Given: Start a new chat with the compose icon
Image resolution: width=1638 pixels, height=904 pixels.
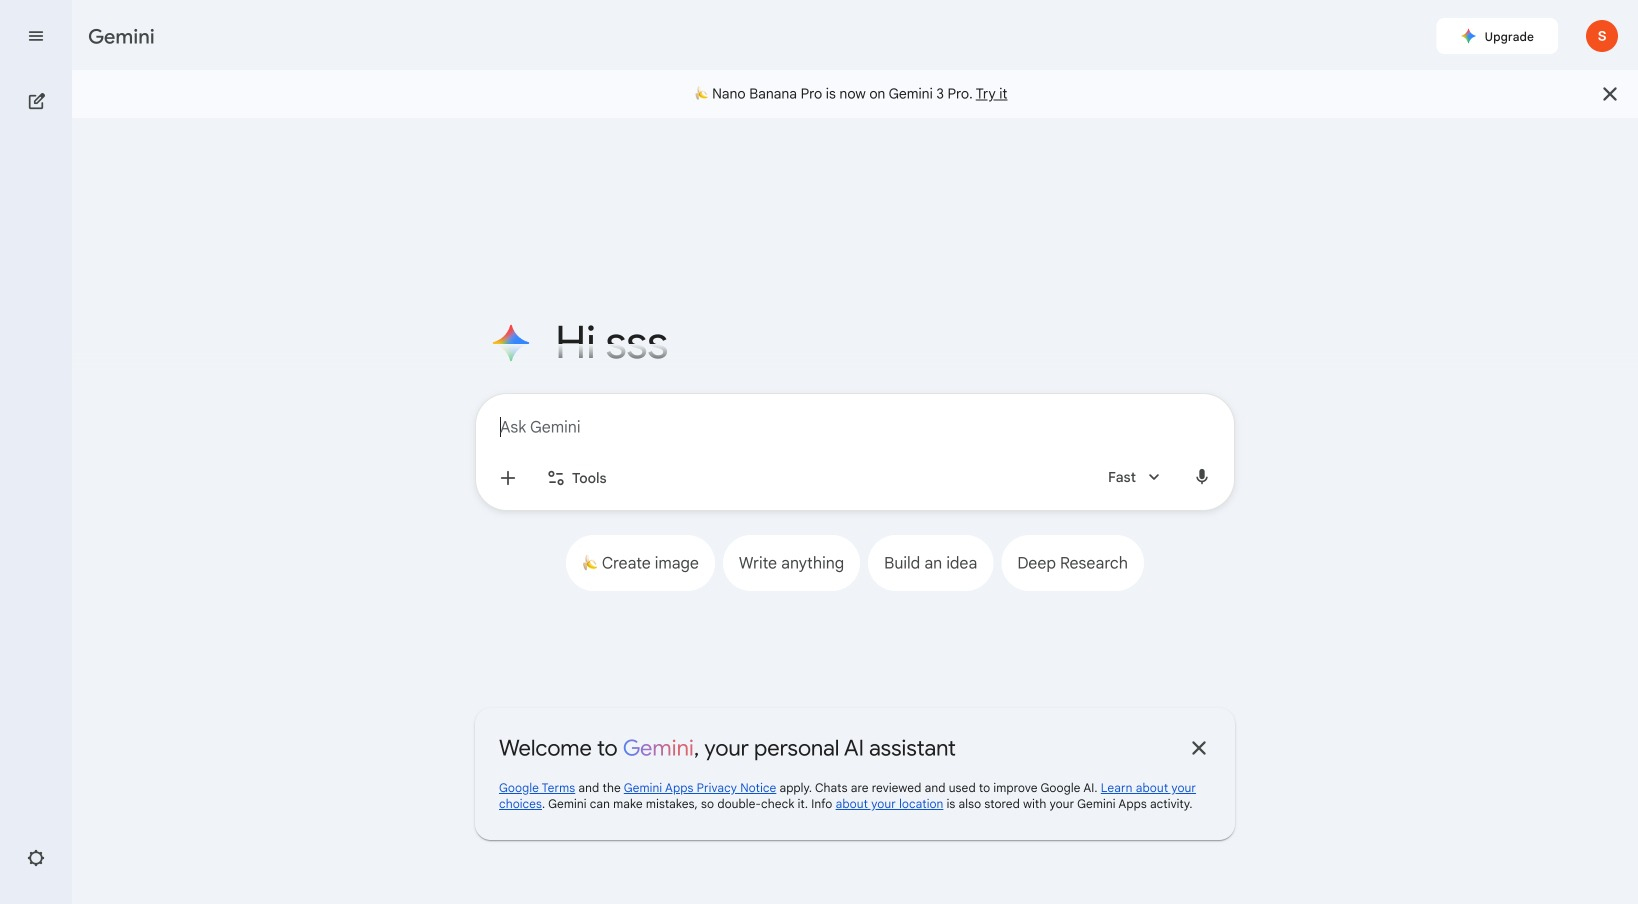Looking at the screenshot, I should click(x=36, y=101).
